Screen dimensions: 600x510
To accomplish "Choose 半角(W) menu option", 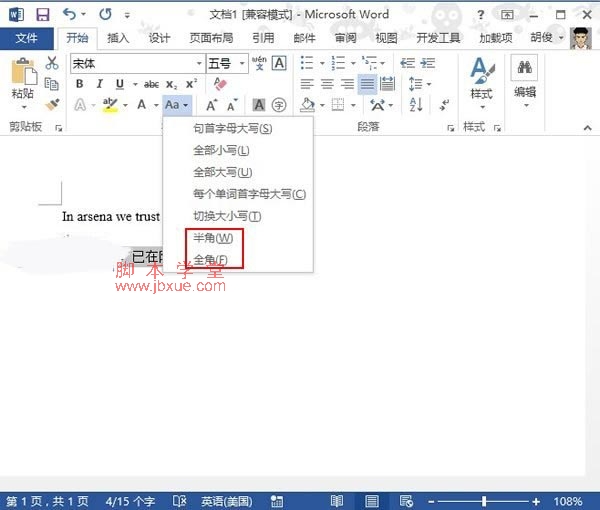I will pos(213,238).
